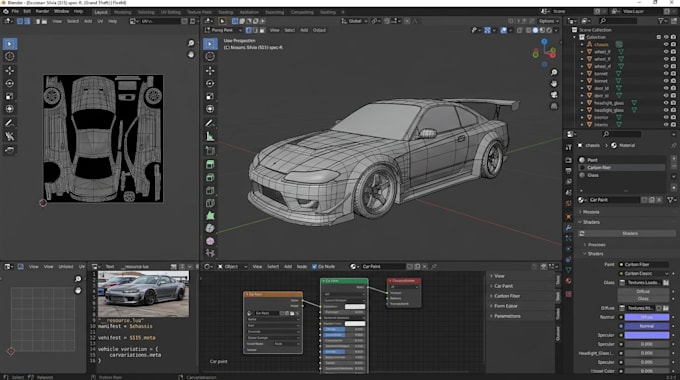The width and height of the screenshot is (680, 380).
Task: Open the Carbon Classic dropdown
Action: tap(643, 273)
